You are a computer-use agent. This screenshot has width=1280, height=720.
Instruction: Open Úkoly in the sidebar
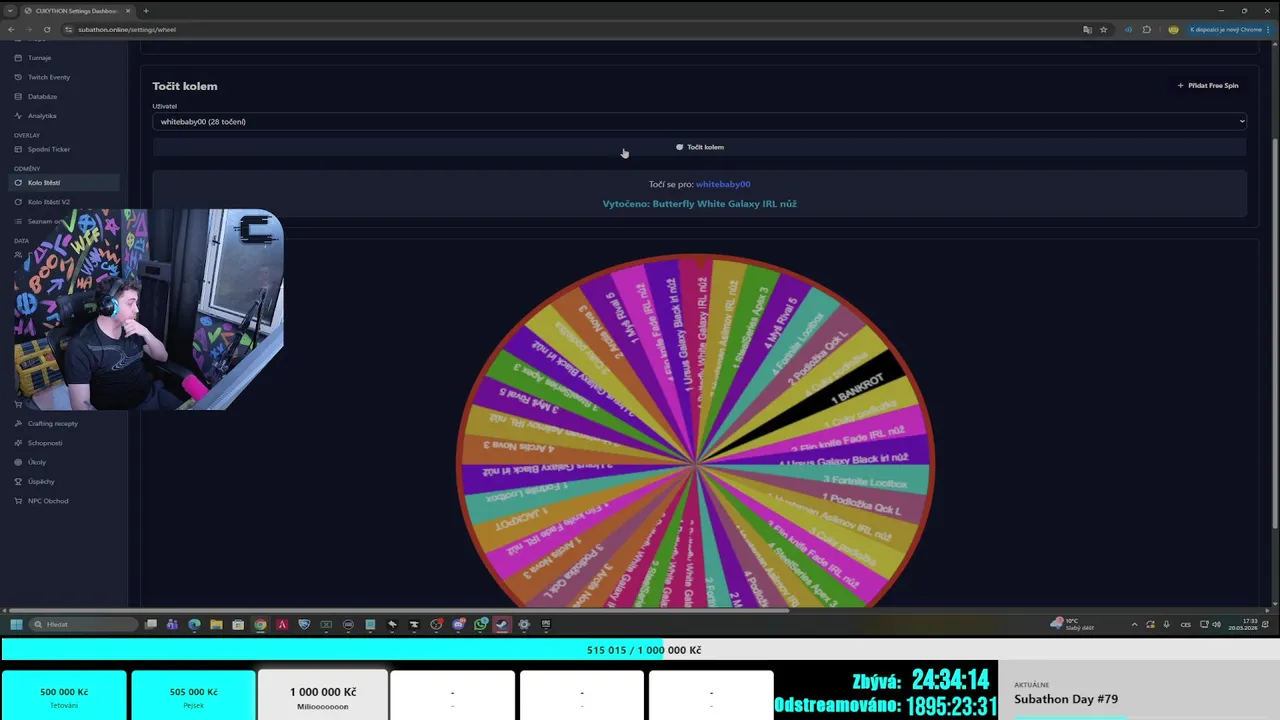click(64, 462)
